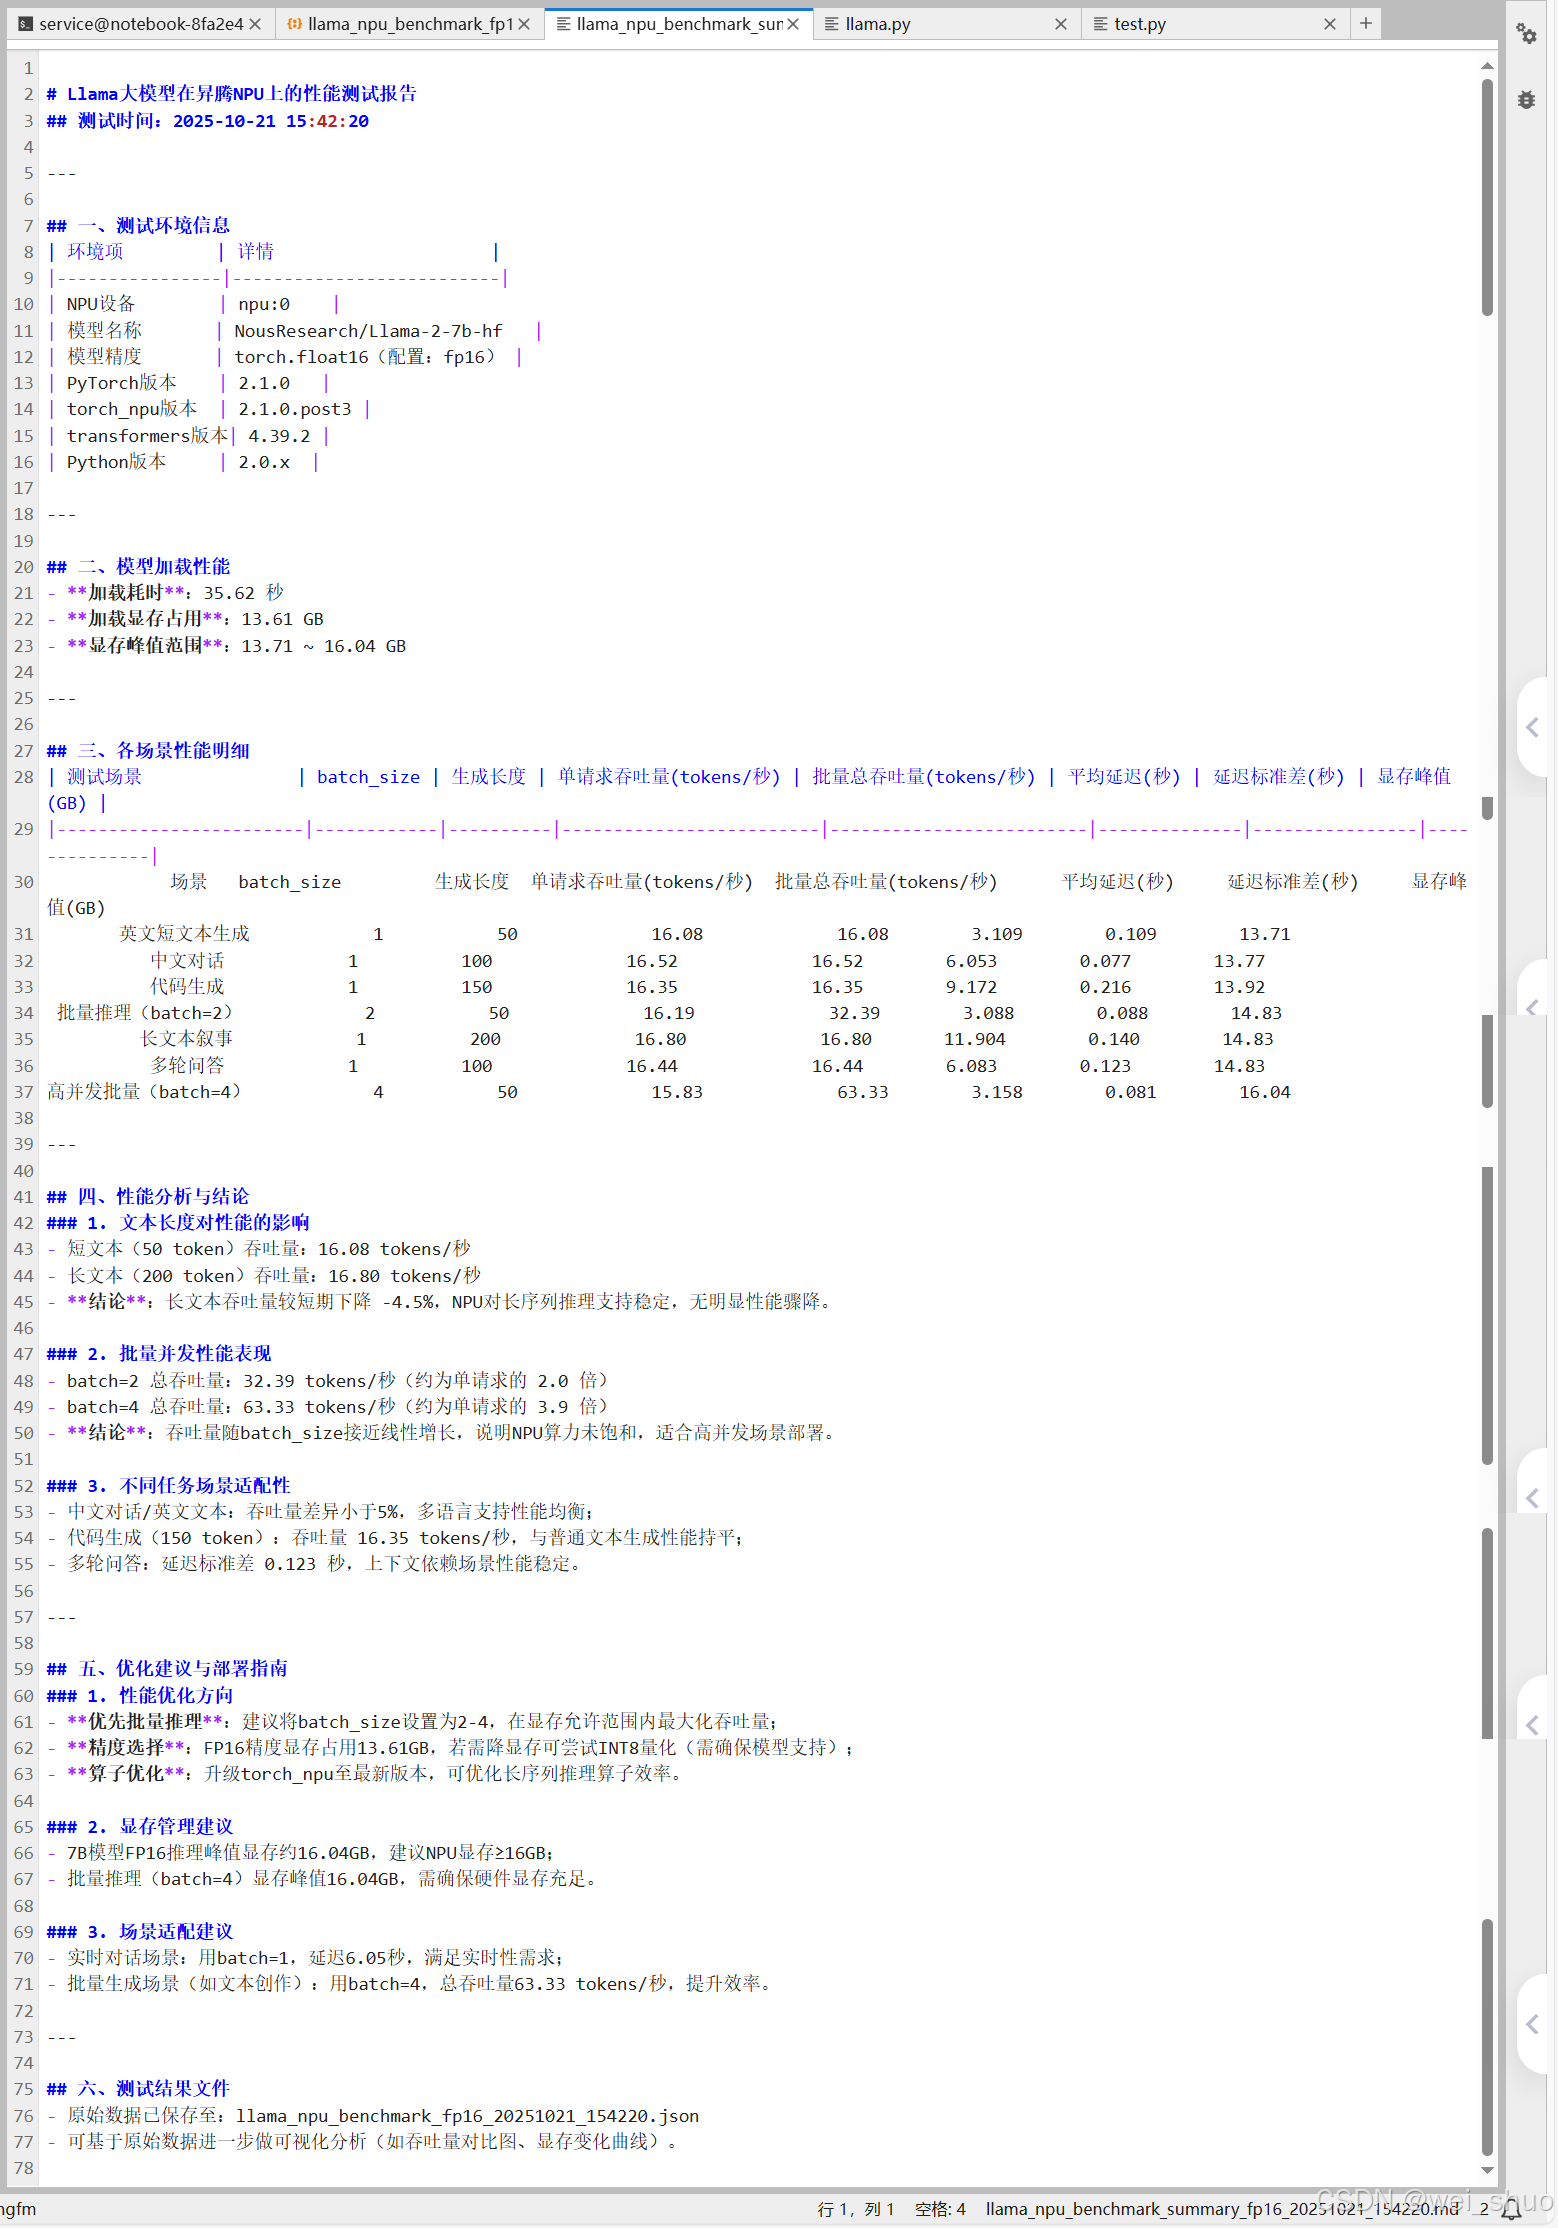Click the '批量推理（batch=2）' row label

[145, 1013]
